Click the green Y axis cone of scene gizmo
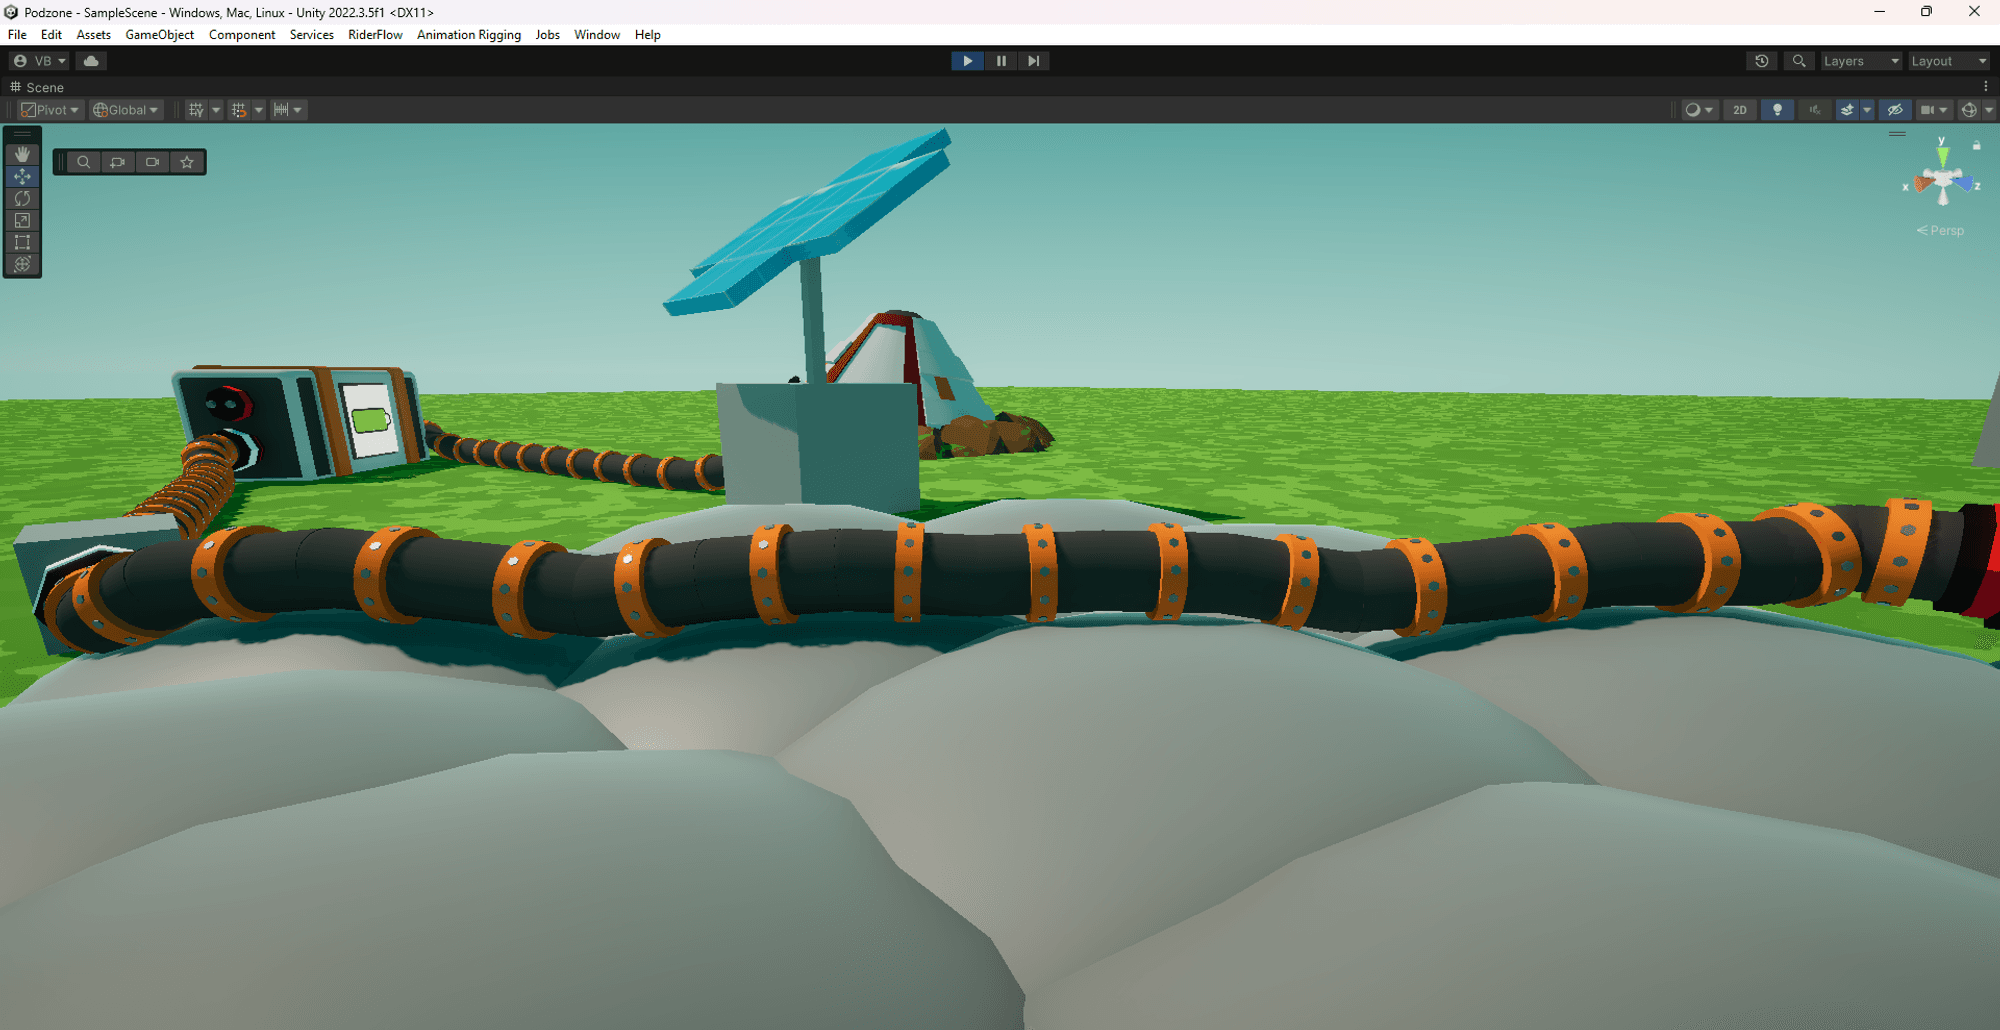The width and height of the screenshot is (2000, 1030). tap(1942, 155)
